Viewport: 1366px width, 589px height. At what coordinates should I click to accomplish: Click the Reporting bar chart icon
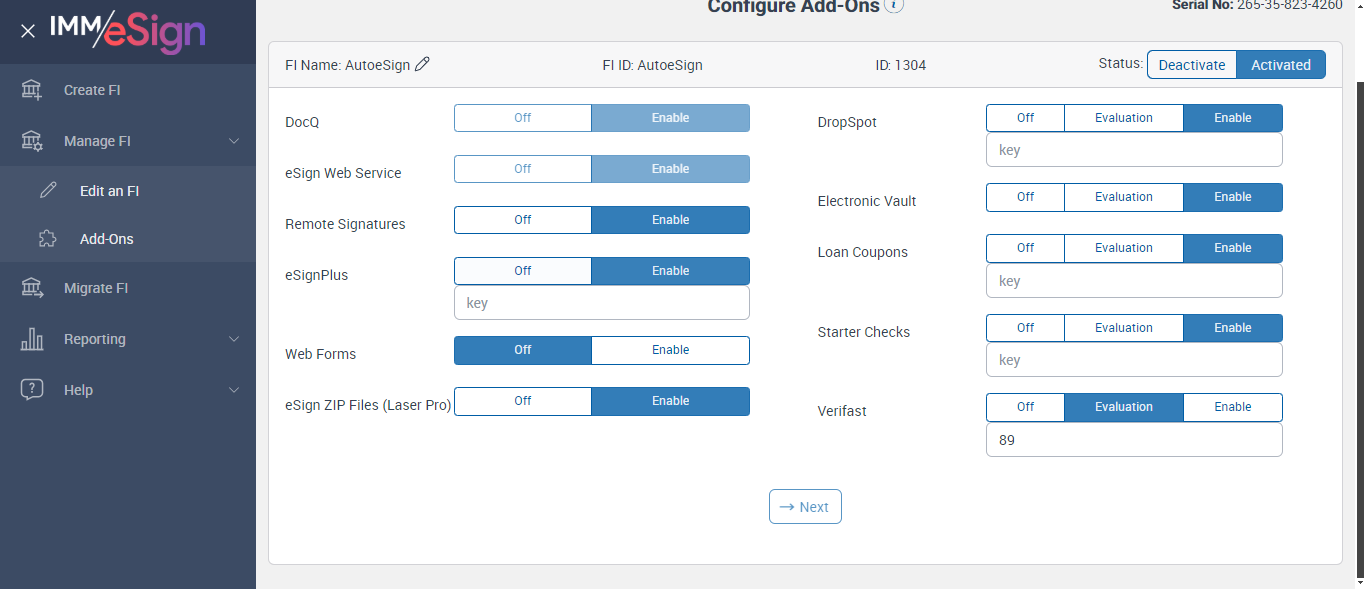click(32, 339)
